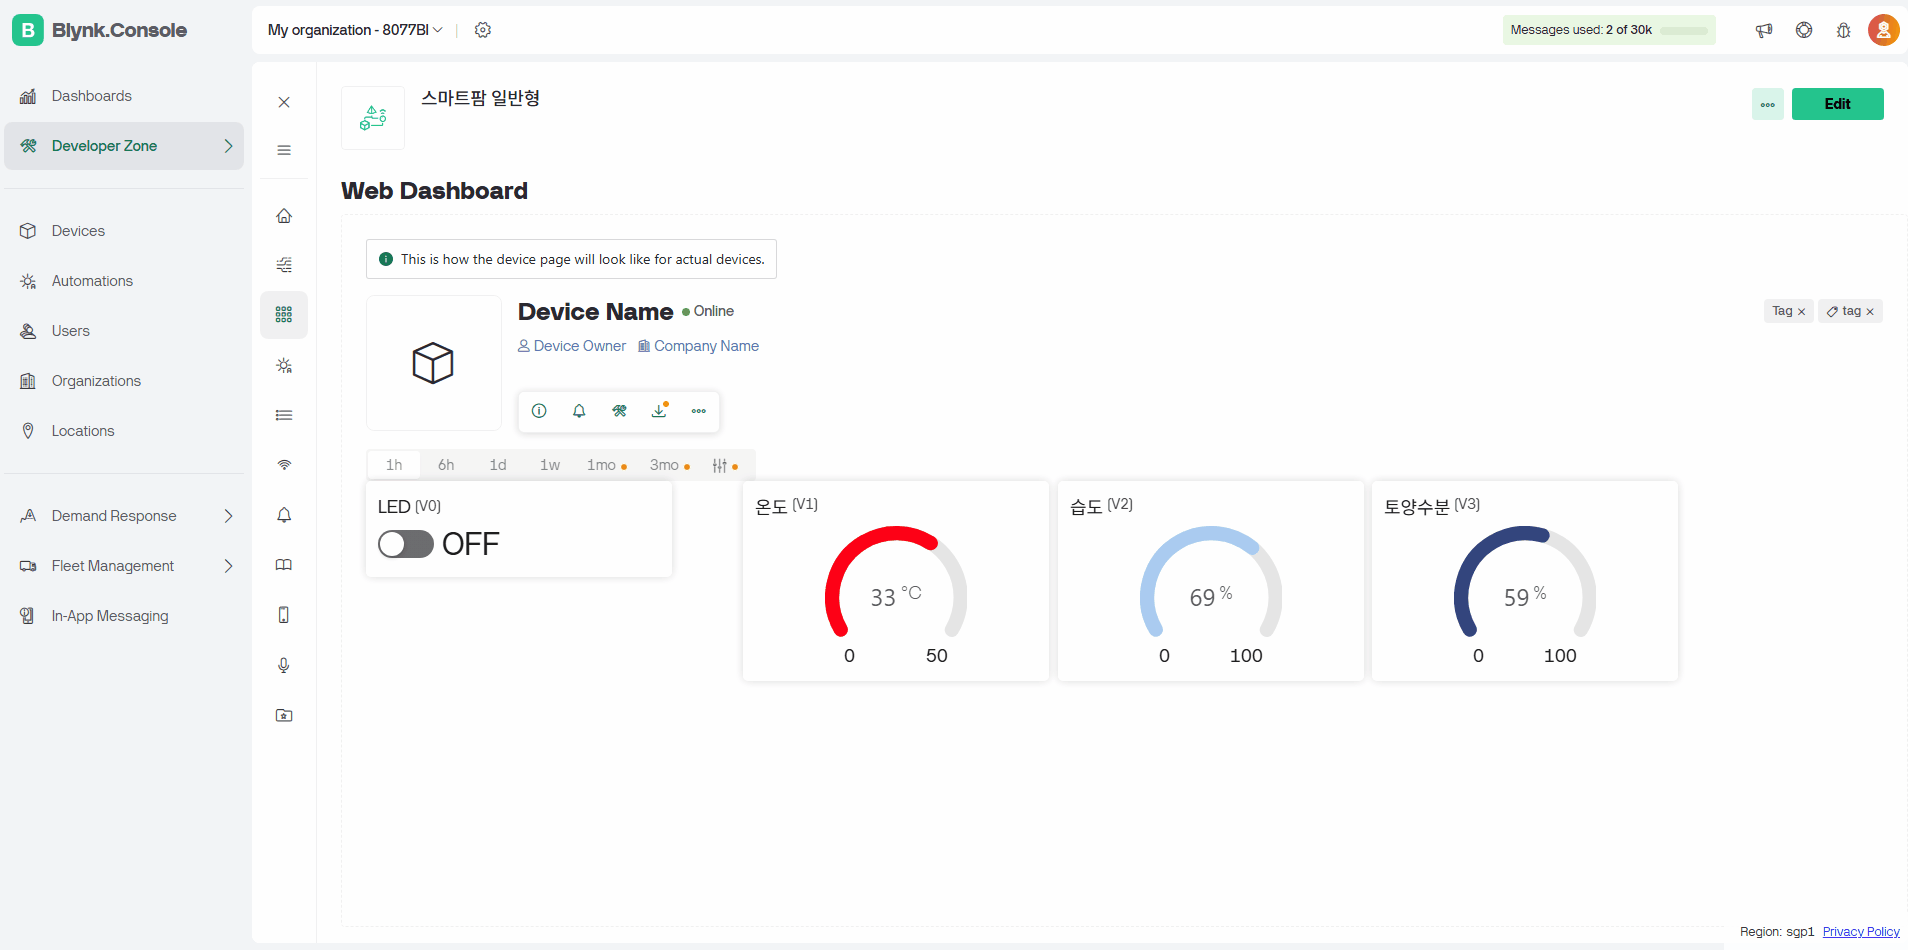Click the device info icon
Viewport: 1908px width, 950px height.
tap(539, 411)
